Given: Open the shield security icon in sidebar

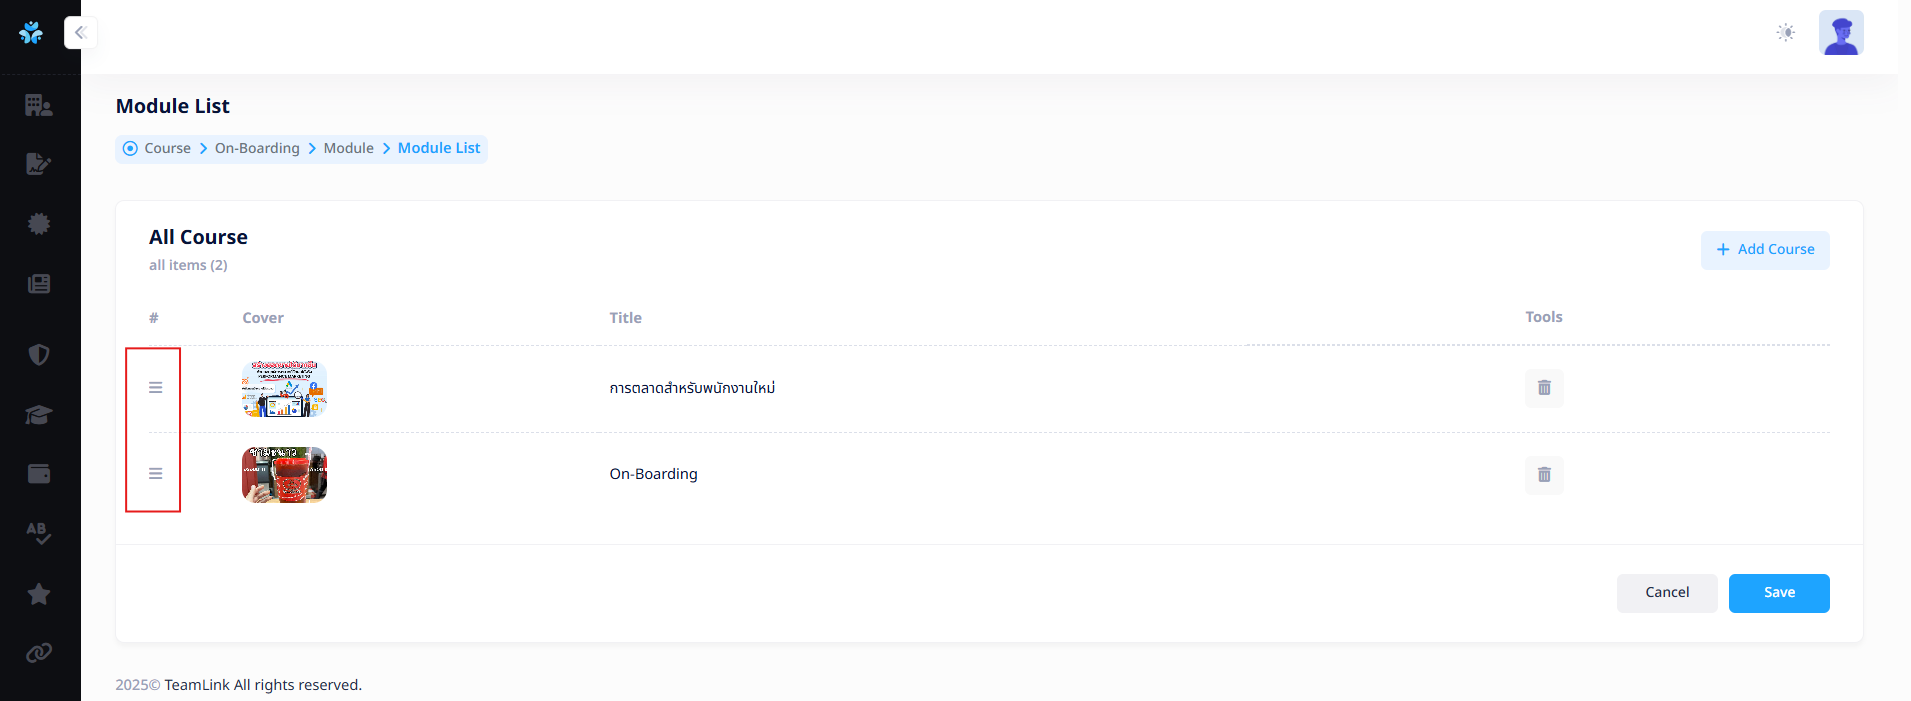Looking at the screenshot, I should pyautogui.click(x=39, y=355).
